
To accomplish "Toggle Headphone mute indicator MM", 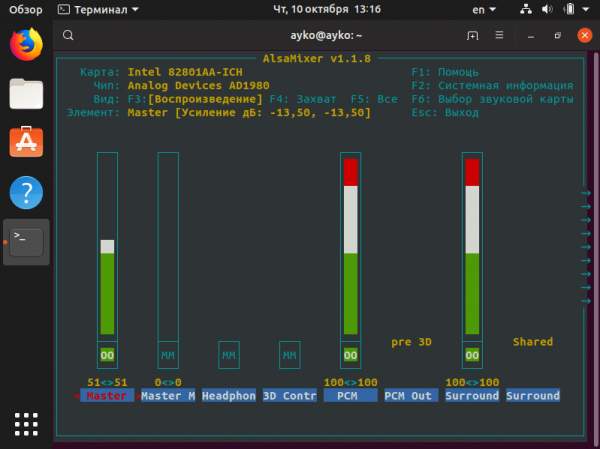I will [229, 355].
